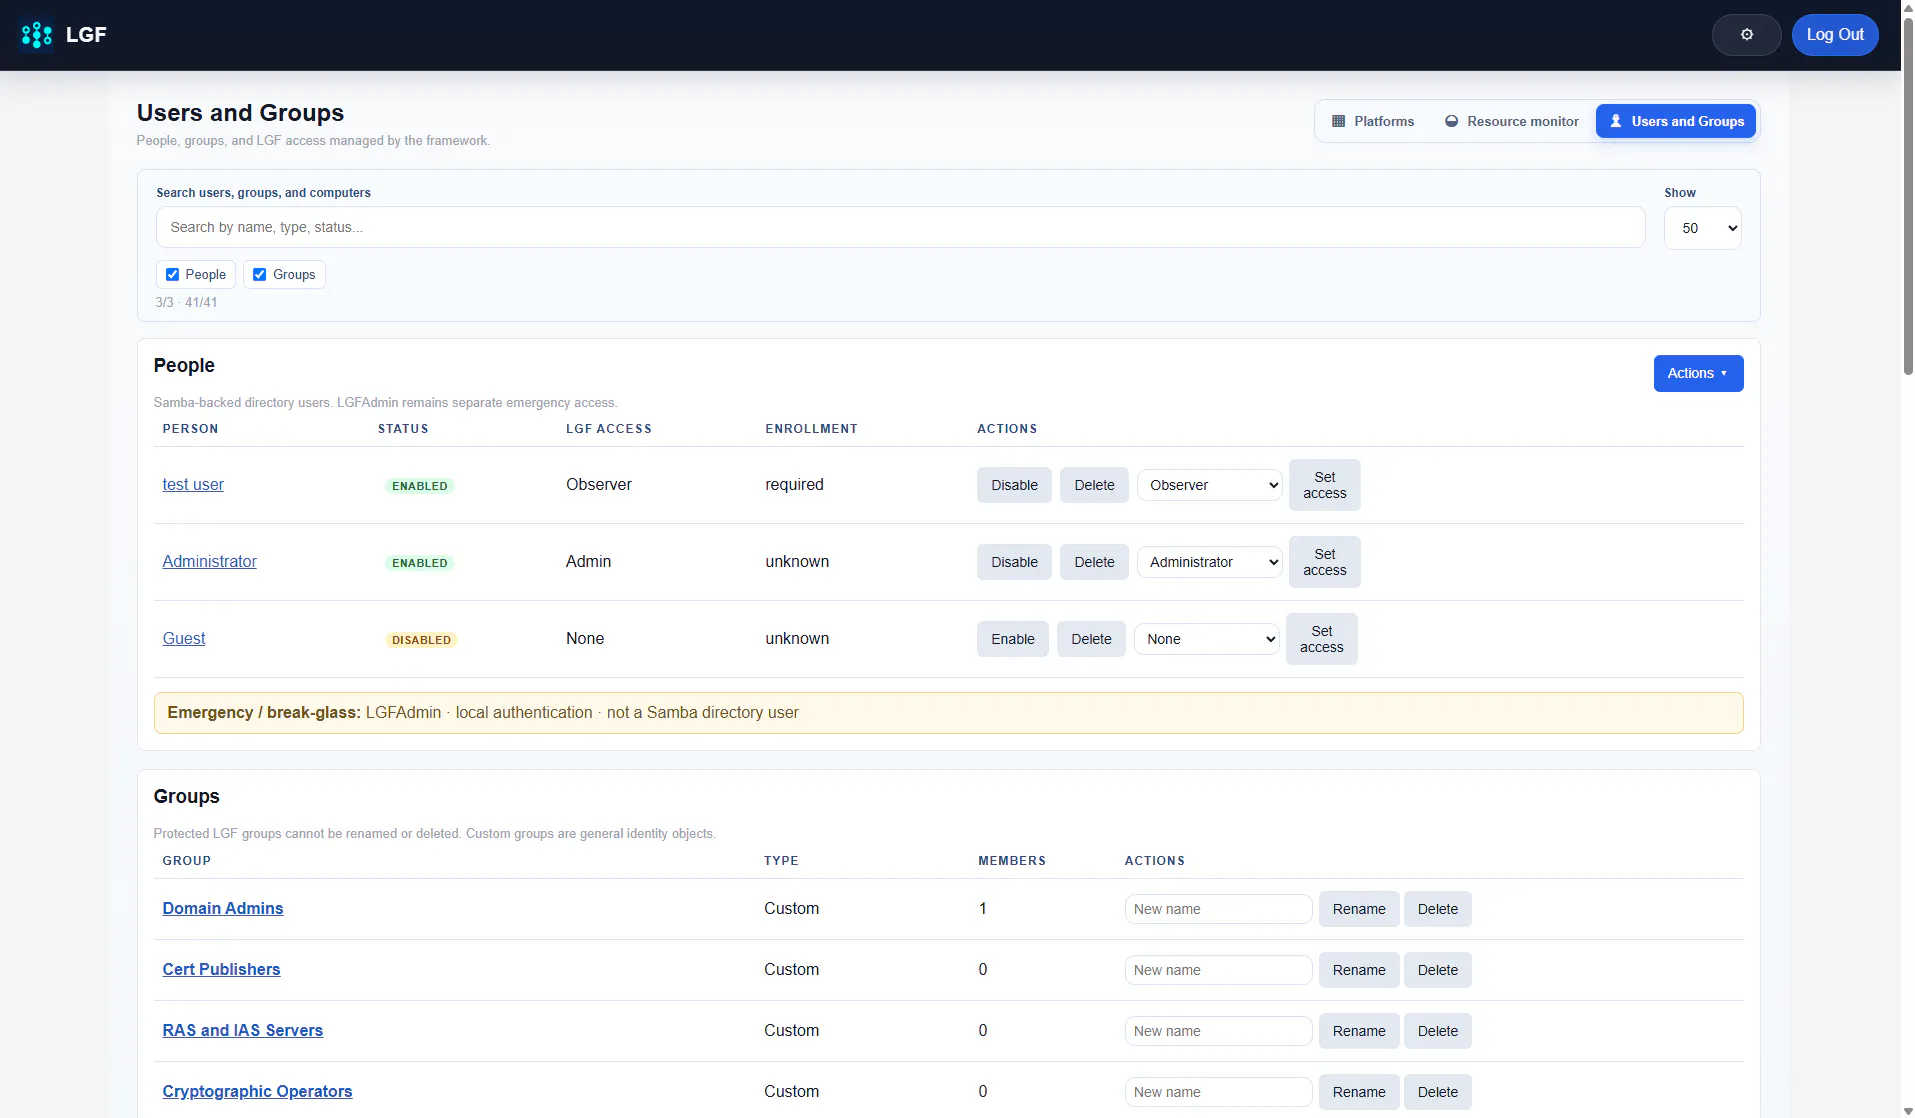The width and height of the screenshot is (1915, 1118).
Task: Switch to the Platforms tab
Action: pyautogui.click(x=1372, y=121)
